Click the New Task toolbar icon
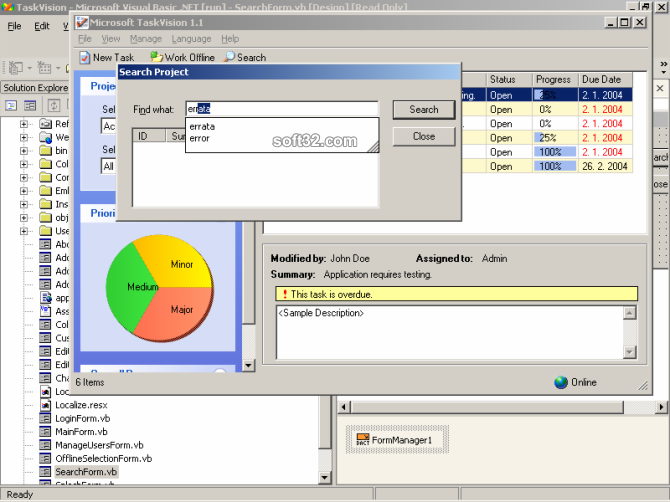This screenshot has width=670, height=502. point(85,57)
